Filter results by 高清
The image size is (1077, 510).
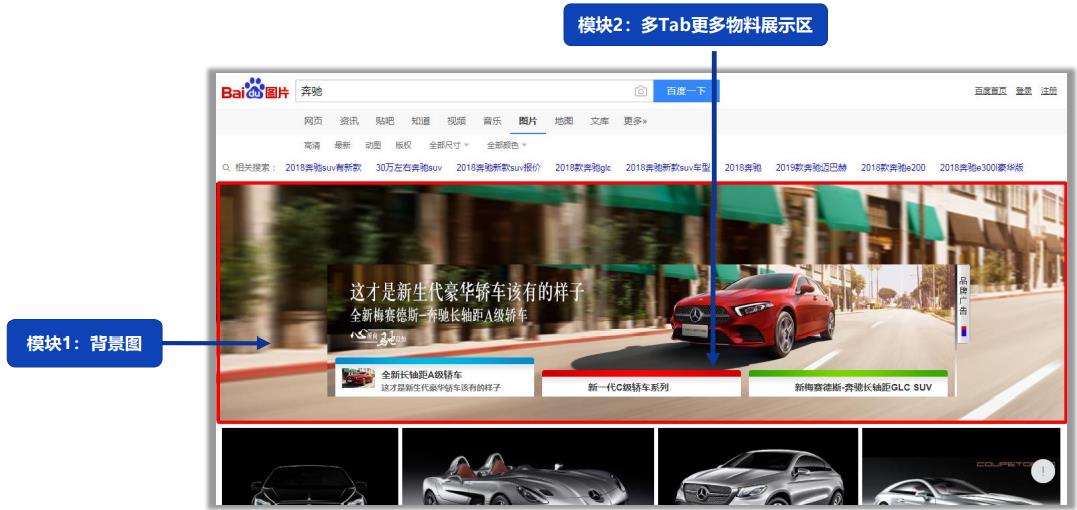[x=312, y=145]
